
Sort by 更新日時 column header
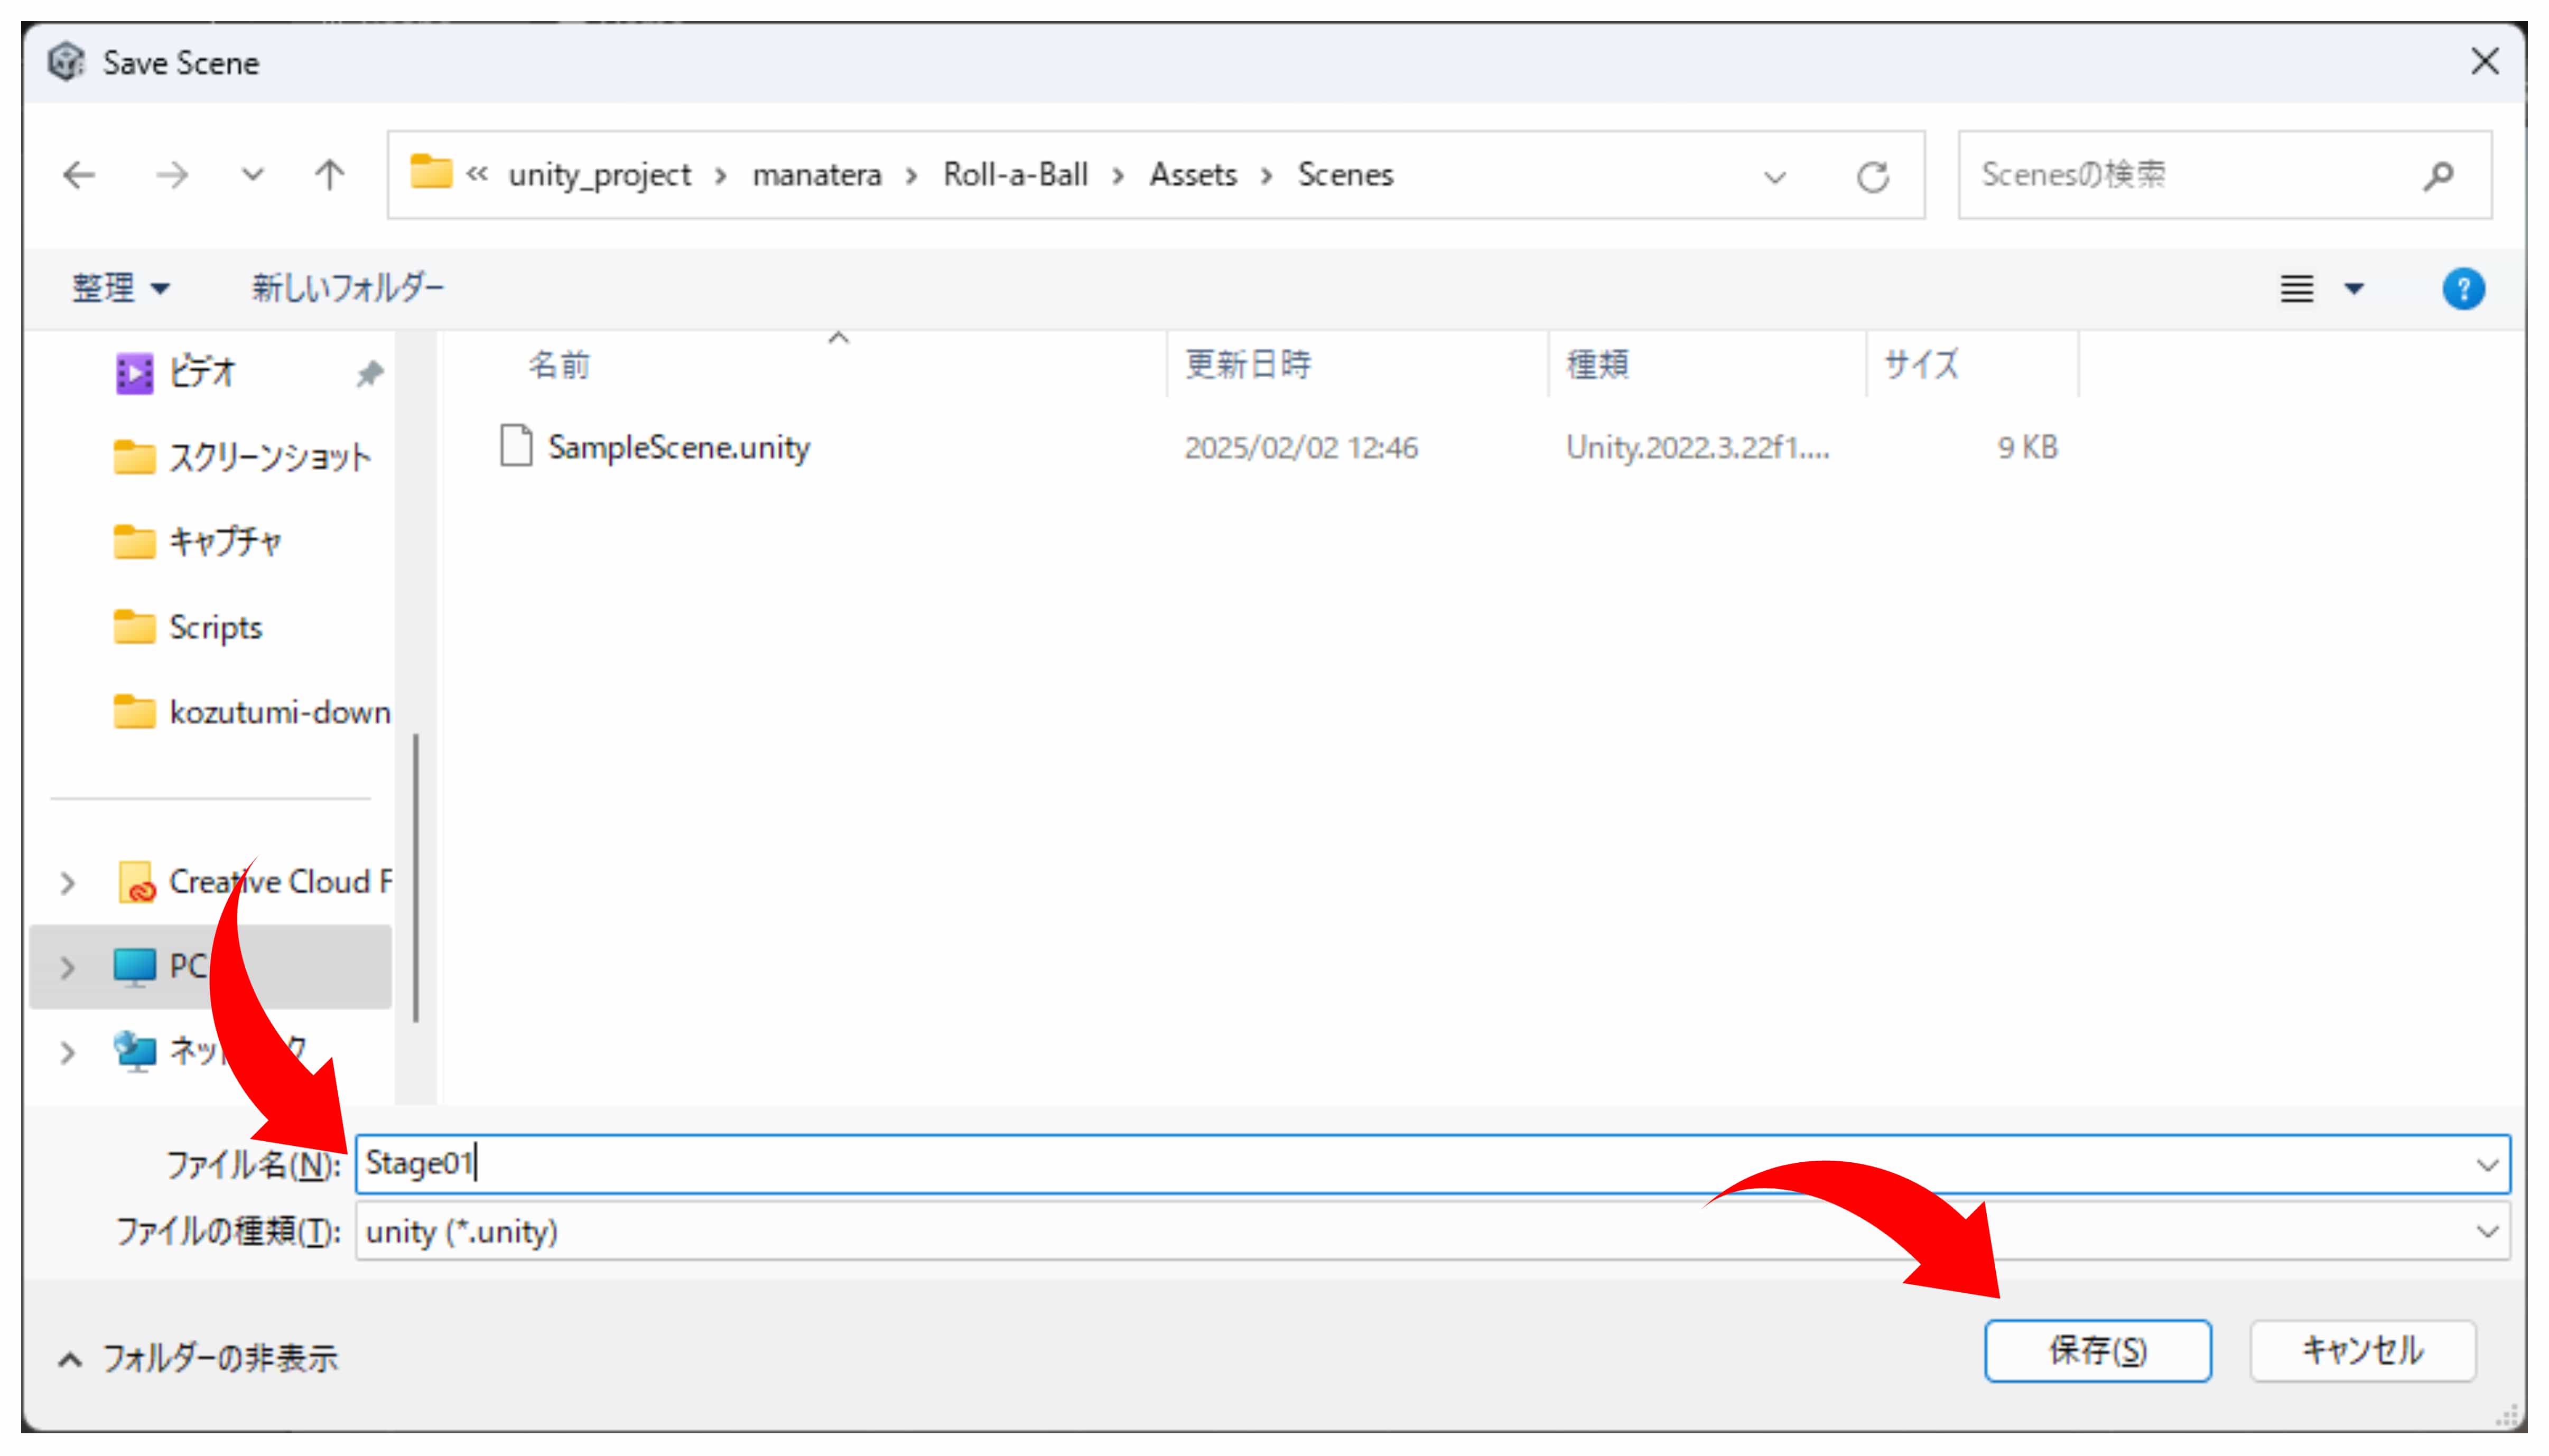click(x=1247, y=365)
